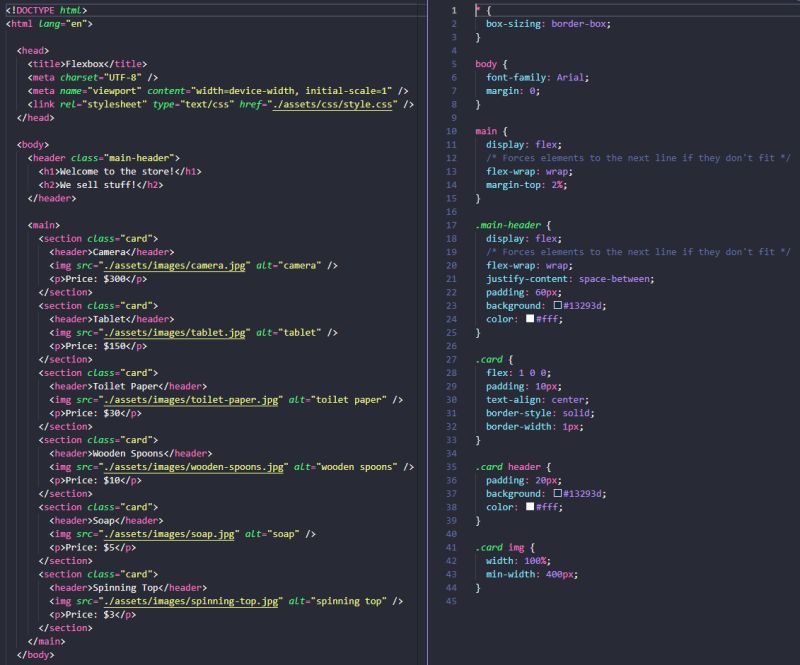
Task: Open the tablet.jpg image path link
Action: coord(174,332)
